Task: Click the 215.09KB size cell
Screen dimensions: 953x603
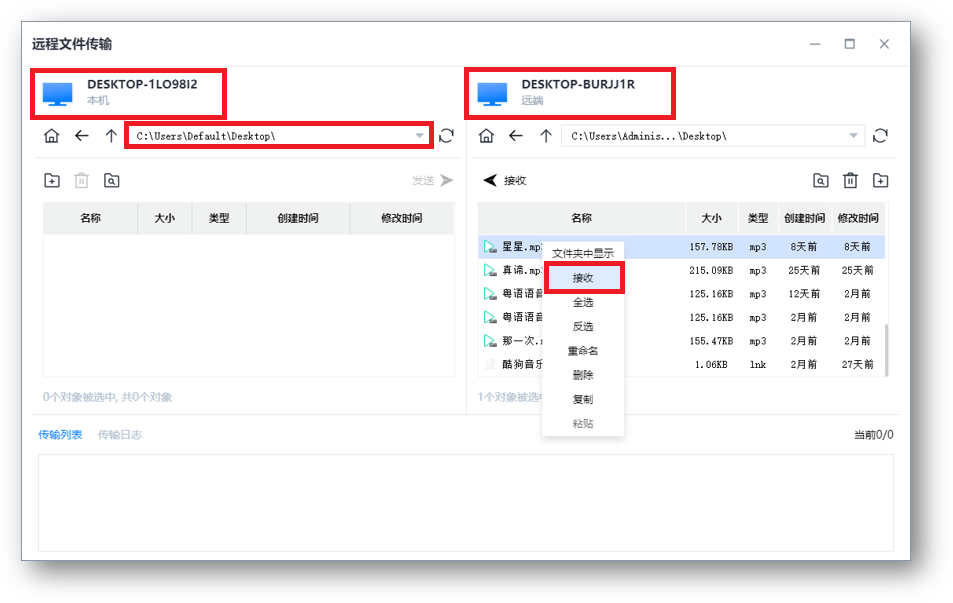Action: (x=711, y=270)
